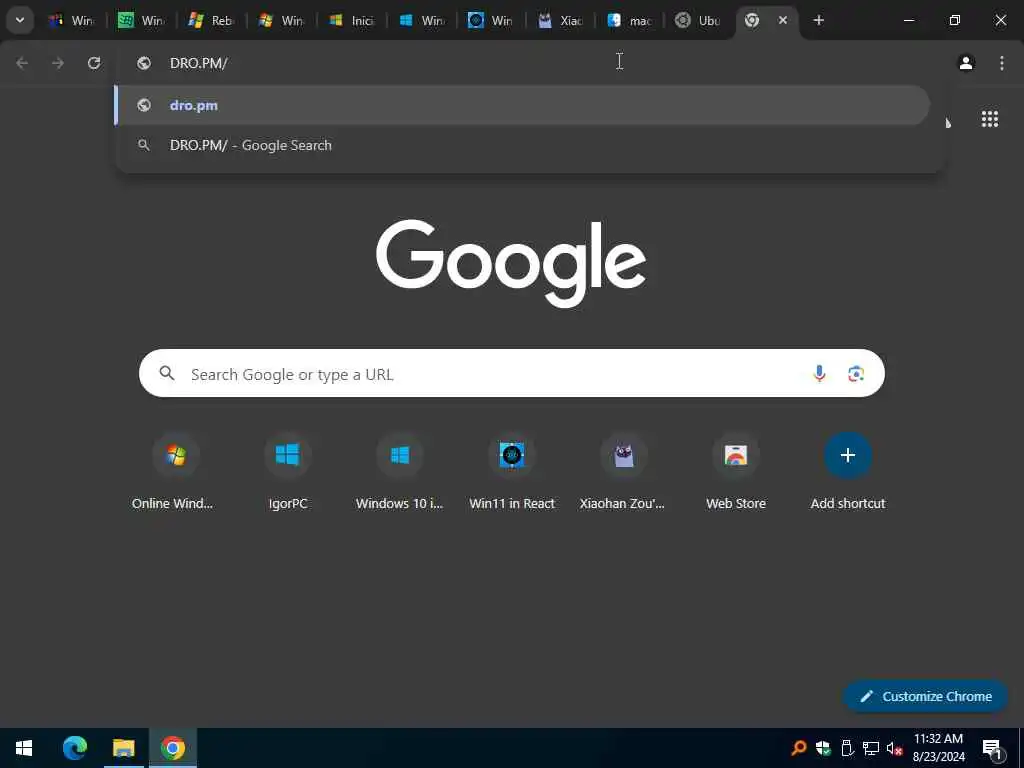
Task: Click the Add shortcut button
Action: tap(848, 473)
